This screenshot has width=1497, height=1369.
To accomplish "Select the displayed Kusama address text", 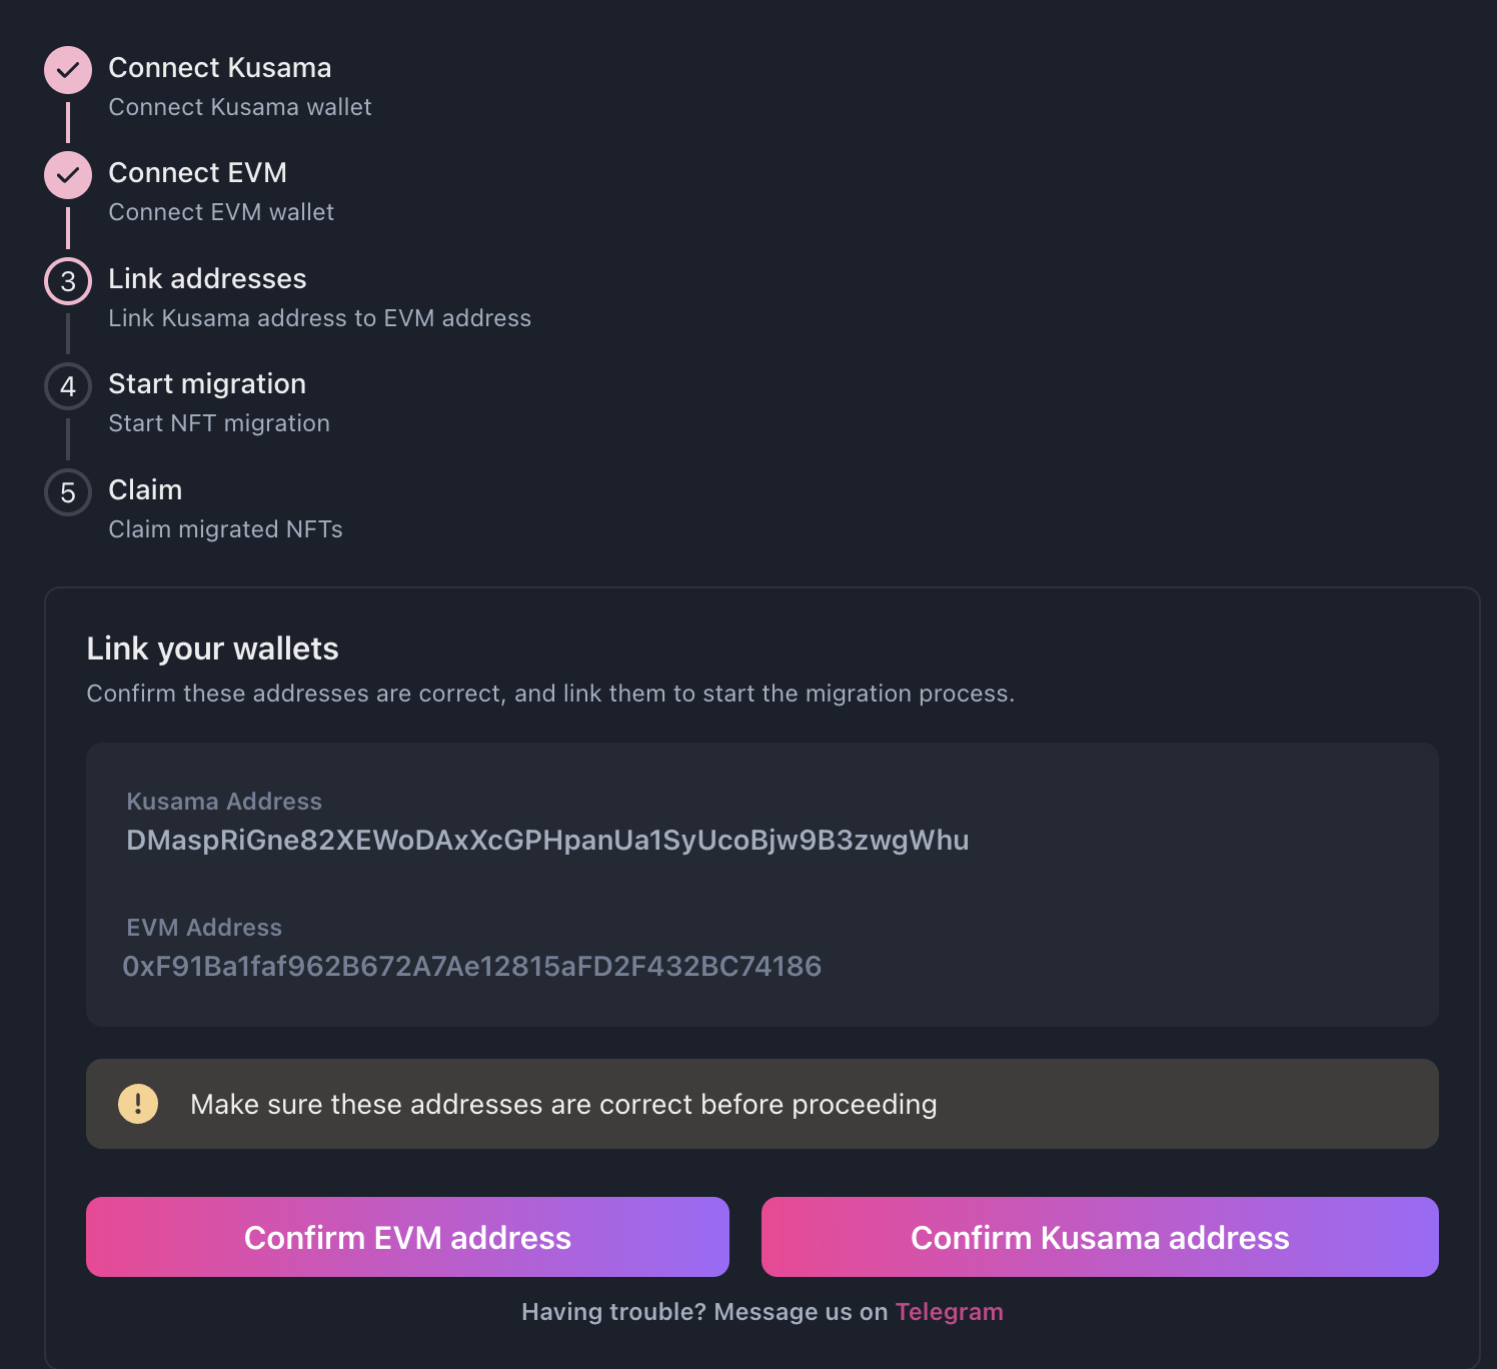I will coord(548,841).
